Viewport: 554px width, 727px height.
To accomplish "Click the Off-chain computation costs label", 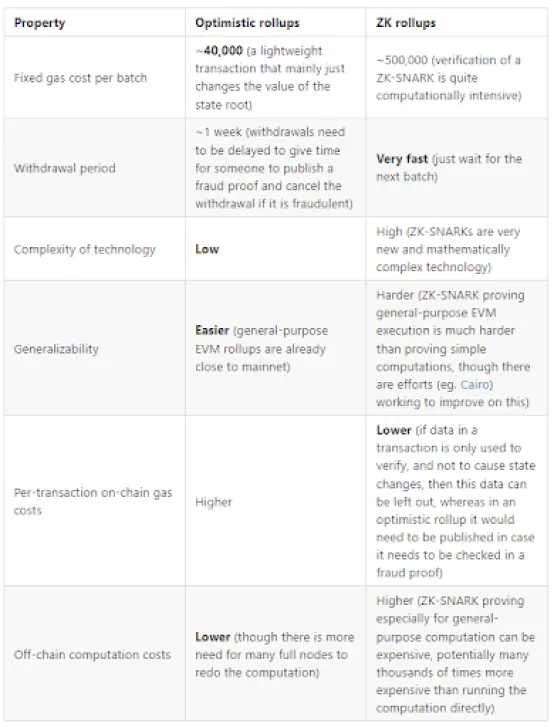I will [x=92, y=654].
